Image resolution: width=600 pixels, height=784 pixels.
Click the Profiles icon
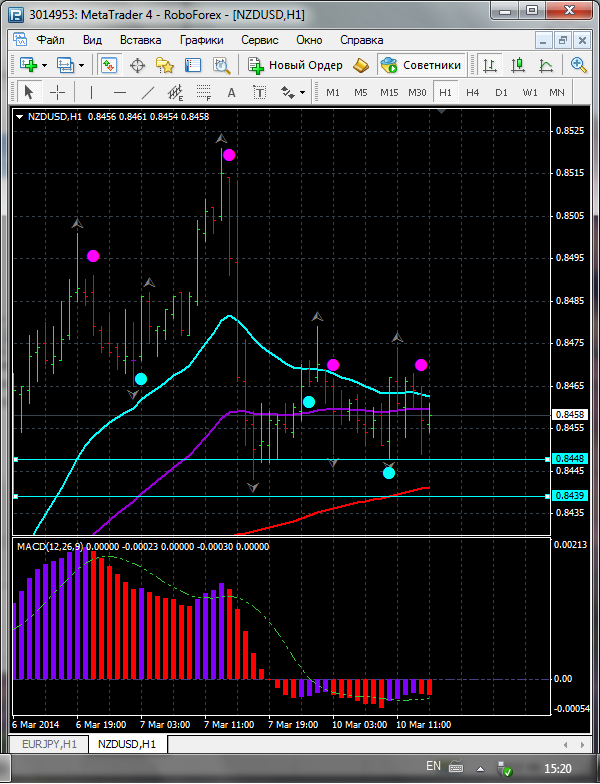tap(66, 65)
